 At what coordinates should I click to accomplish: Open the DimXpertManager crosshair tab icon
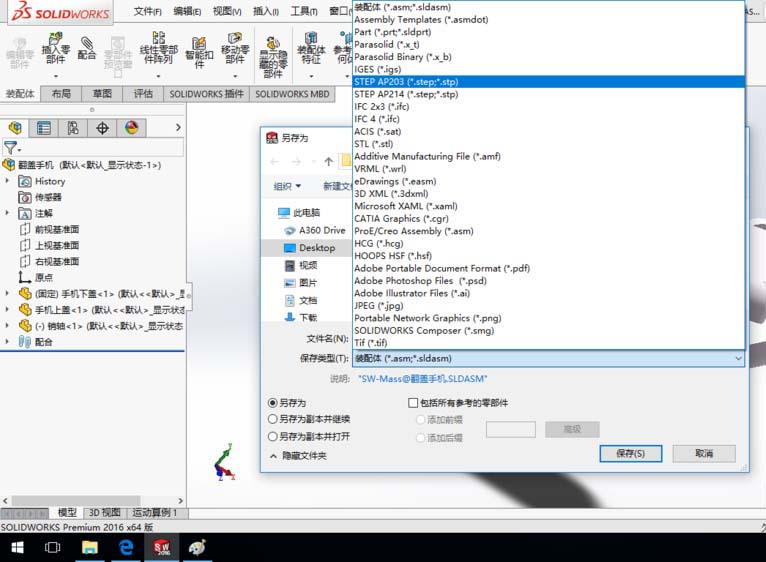tap(102, 128)
